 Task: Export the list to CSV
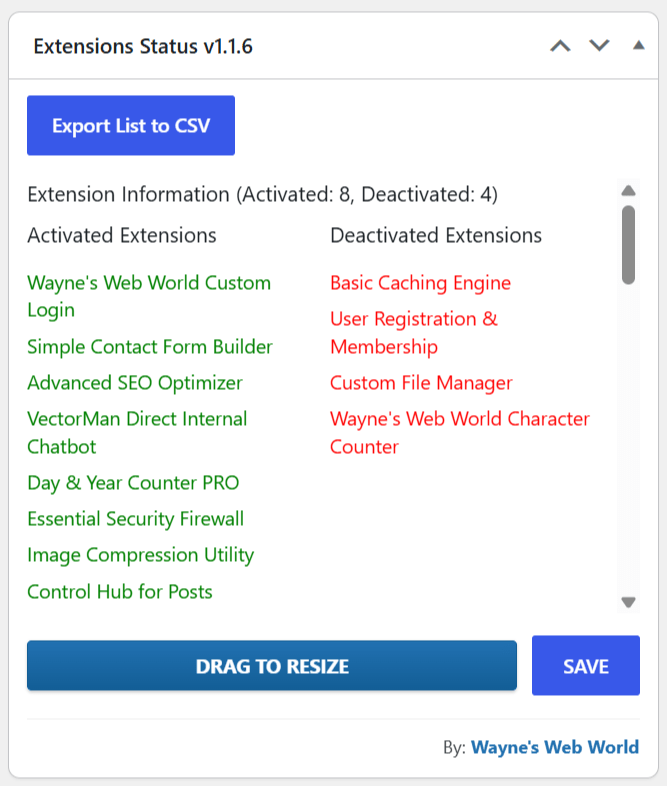tap(131, 125)
